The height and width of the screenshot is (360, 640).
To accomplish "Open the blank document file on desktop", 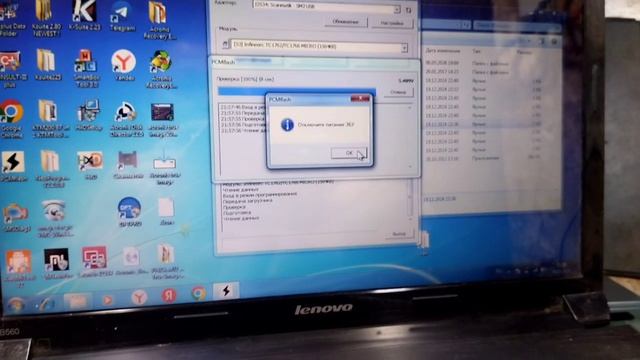I will click(166, 211).
